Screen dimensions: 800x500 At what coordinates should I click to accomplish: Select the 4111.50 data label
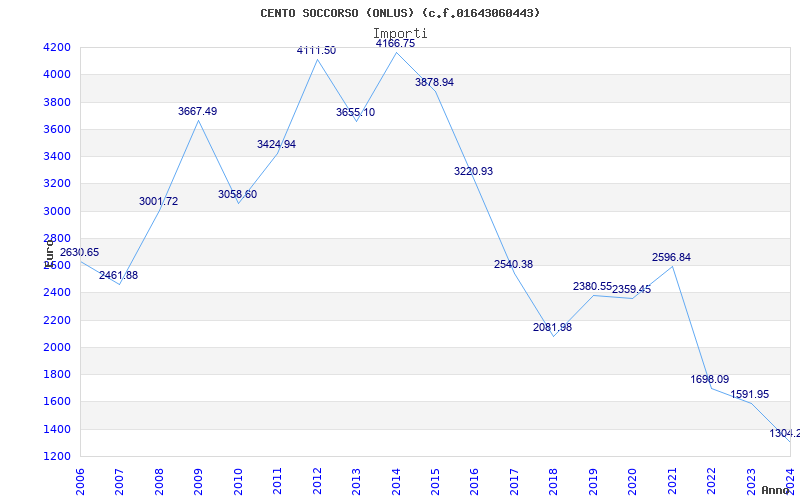click(x=316, y=51)
